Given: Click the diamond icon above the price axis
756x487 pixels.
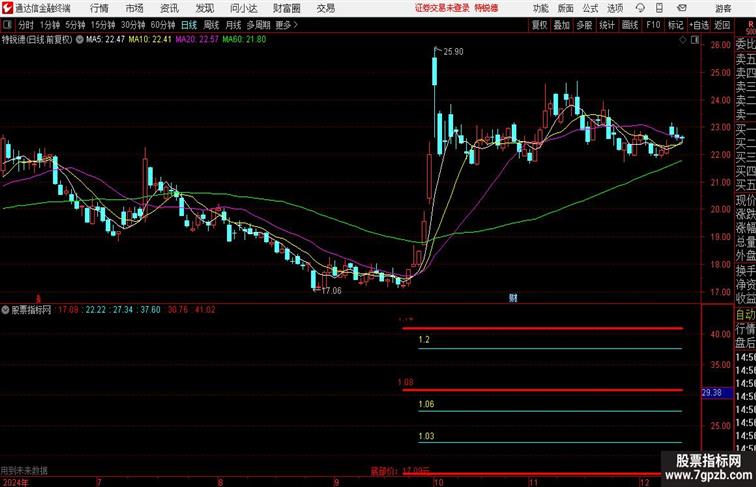Looking at the screenshot, I should coord(683,40).
